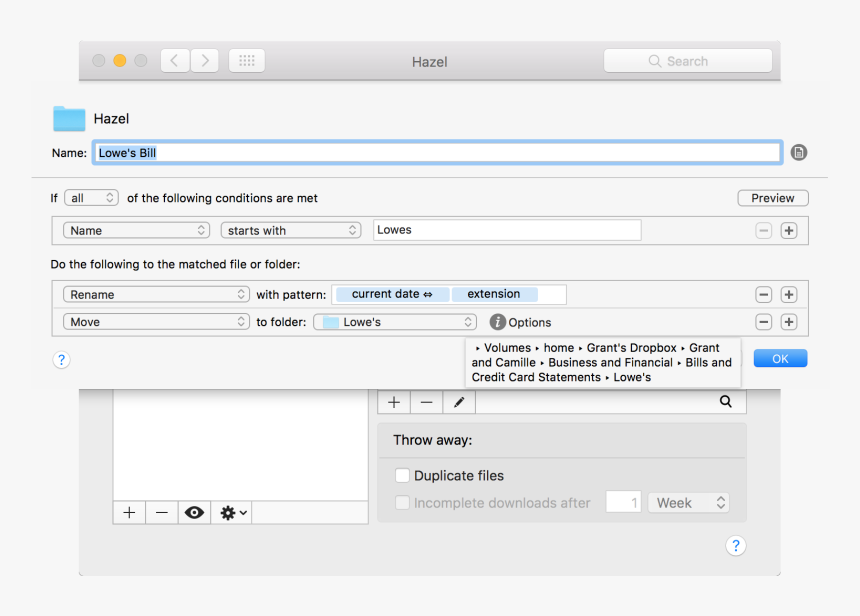
Task: Click the search magnifier in the rules panel
Action: coord(726,401)
